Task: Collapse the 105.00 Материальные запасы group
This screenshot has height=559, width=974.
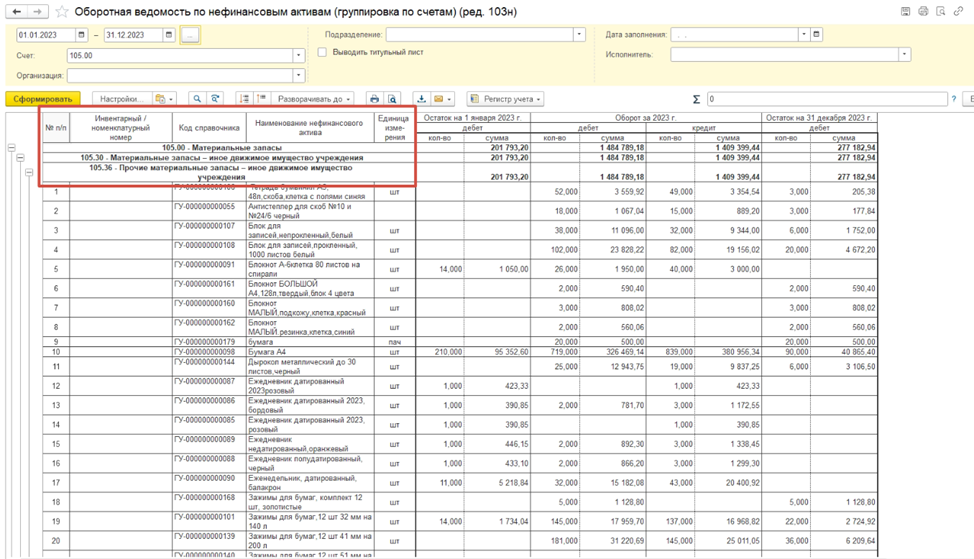Action: [x=11, y=148]
